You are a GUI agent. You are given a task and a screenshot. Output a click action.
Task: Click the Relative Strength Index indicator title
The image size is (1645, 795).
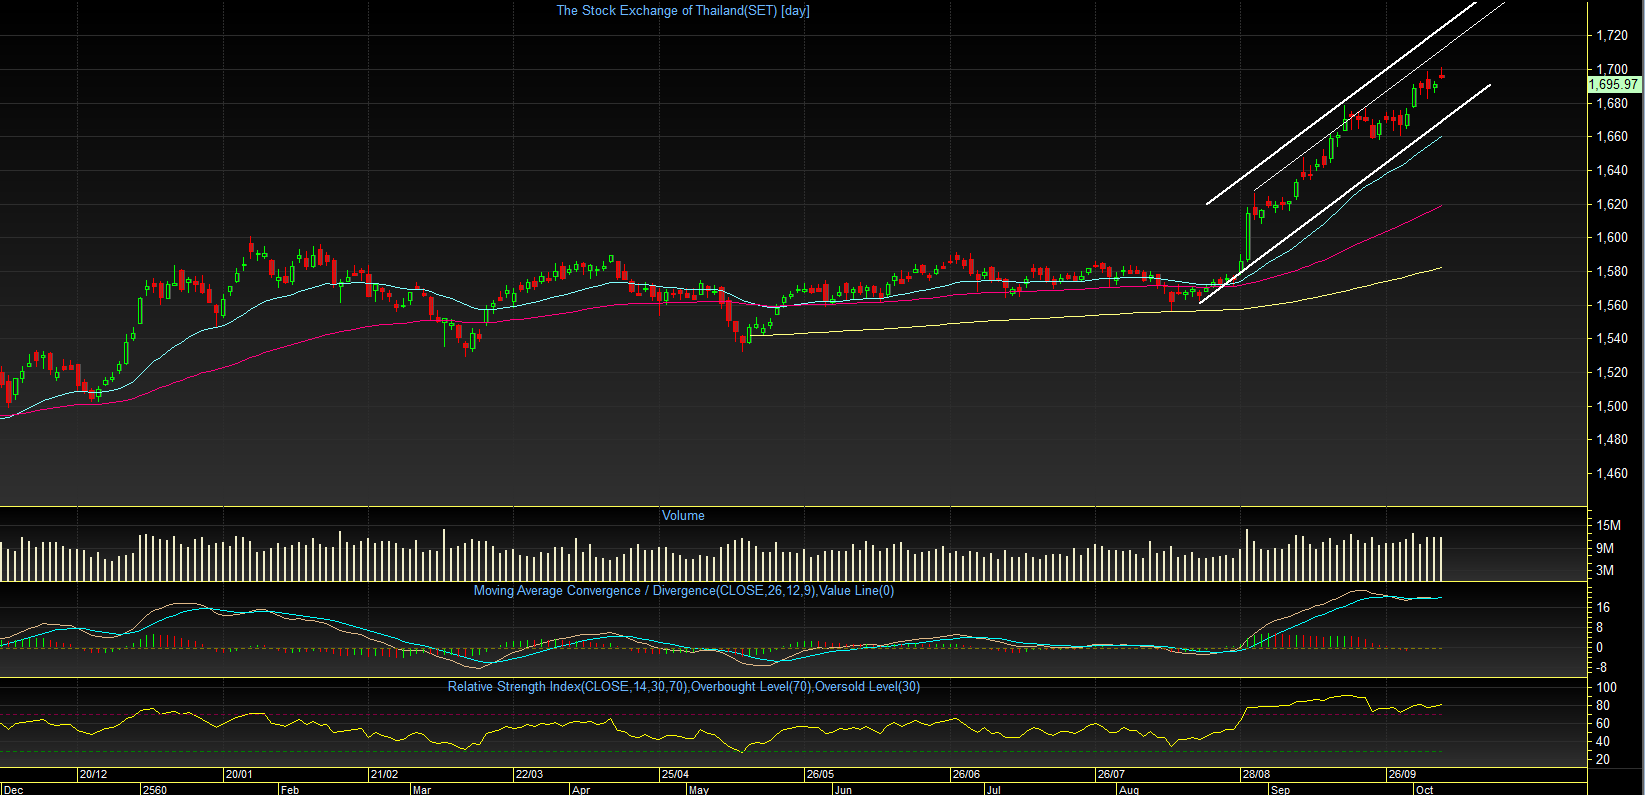pyautogui.click(x=683, y=687)
